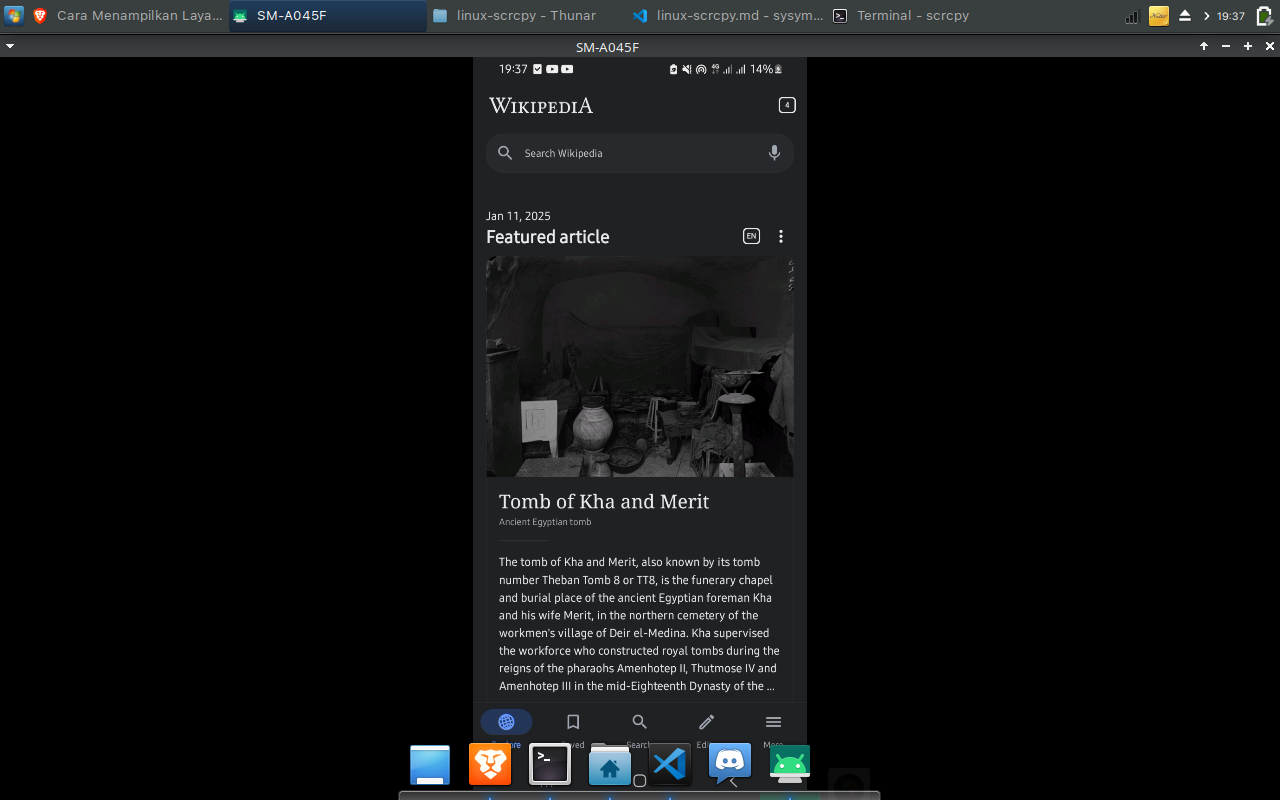Tap the voice search microphone icon
1280x800 pixels.
(774, 153)
